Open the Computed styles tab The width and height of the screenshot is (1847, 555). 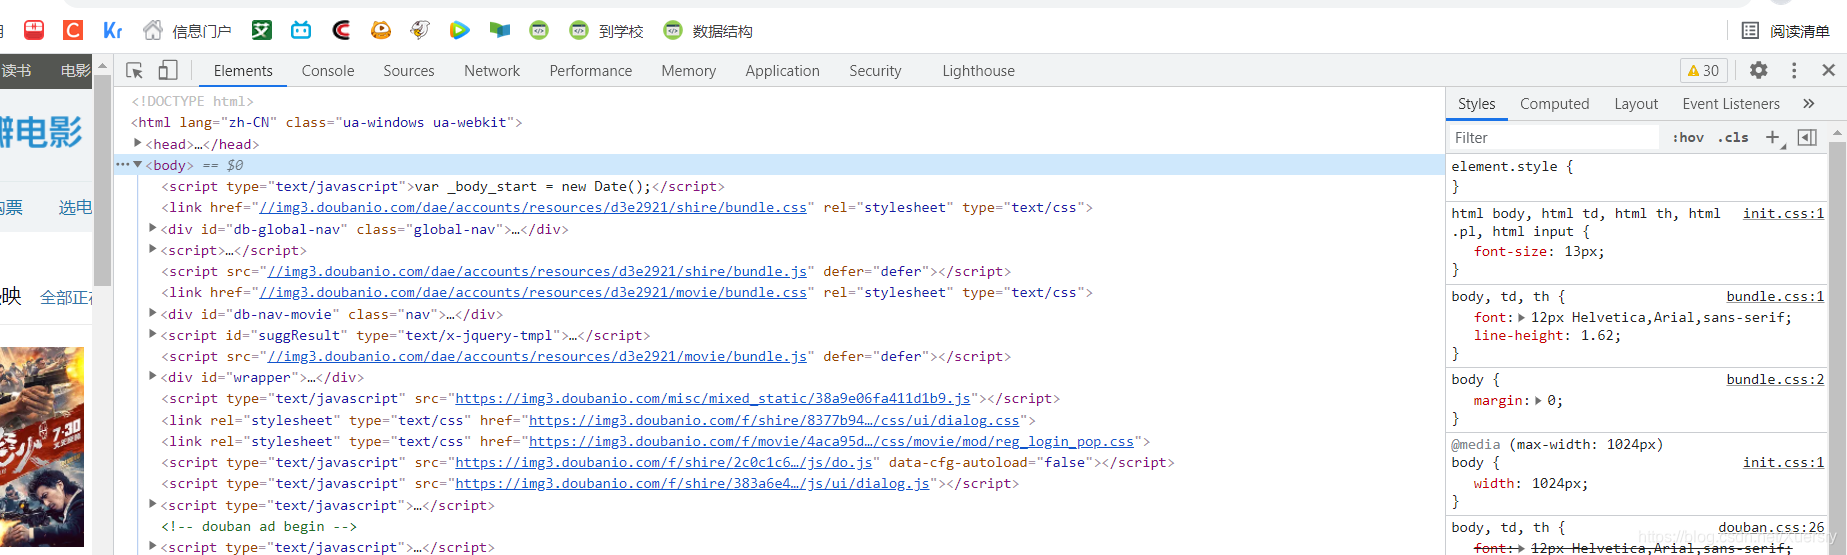tap(1555, 104)
